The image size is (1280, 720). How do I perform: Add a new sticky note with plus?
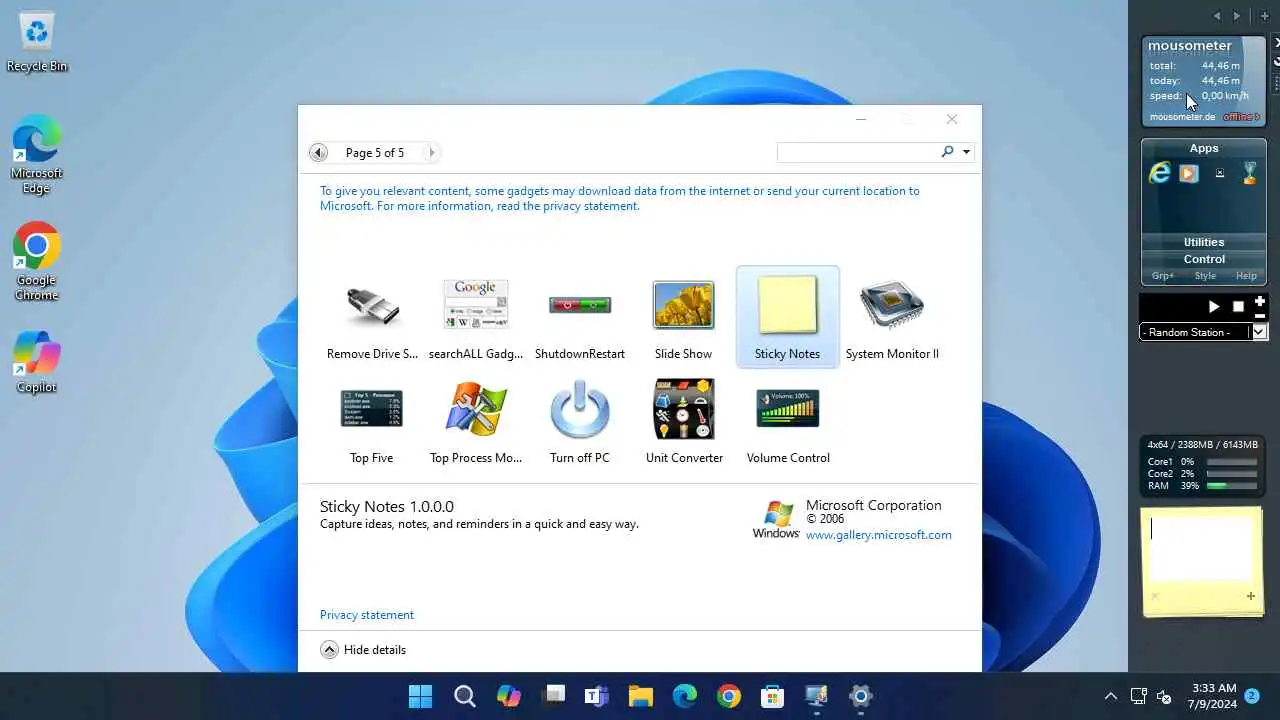(1250, 596)
